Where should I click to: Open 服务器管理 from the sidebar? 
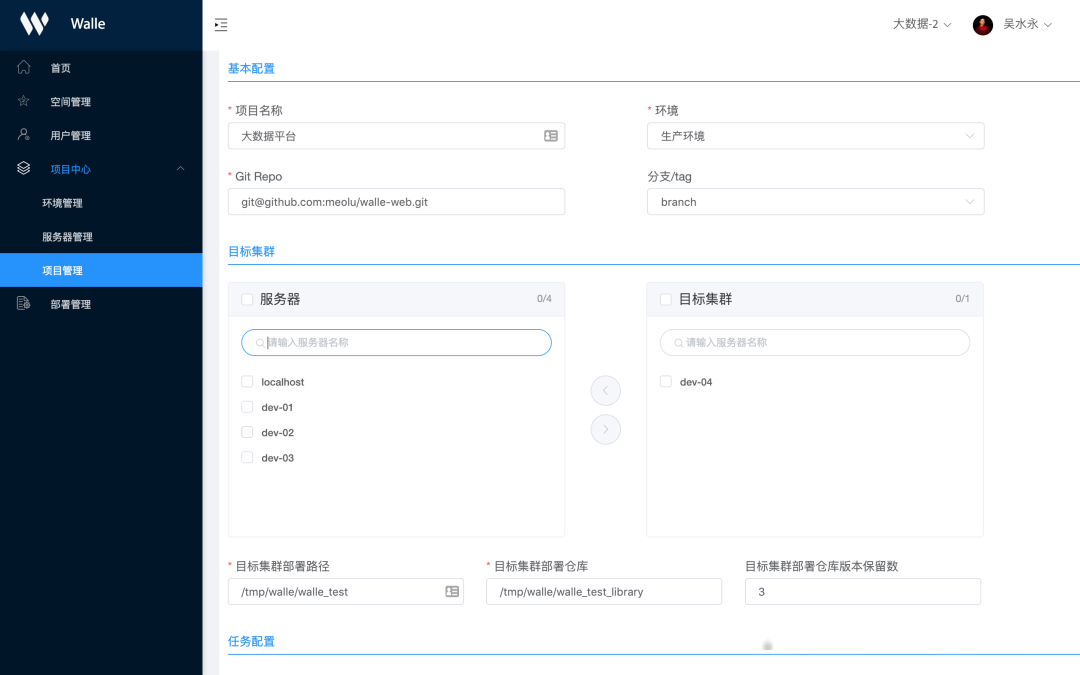tap(67, 237)
